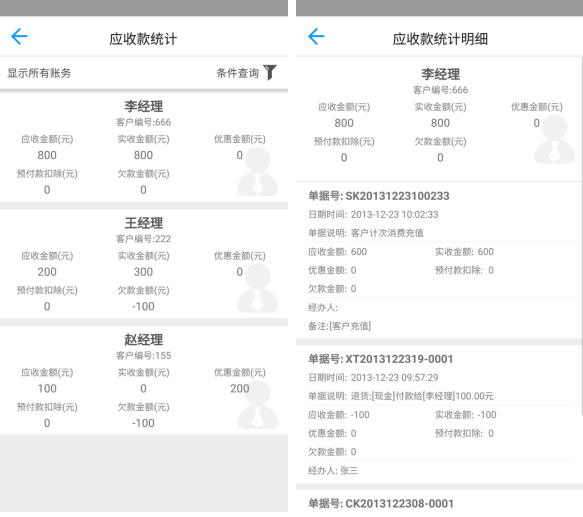Click 显示所有账务 option
This screenshot has width=583, height=517.
pyautogui.click(x=39, y=73)
